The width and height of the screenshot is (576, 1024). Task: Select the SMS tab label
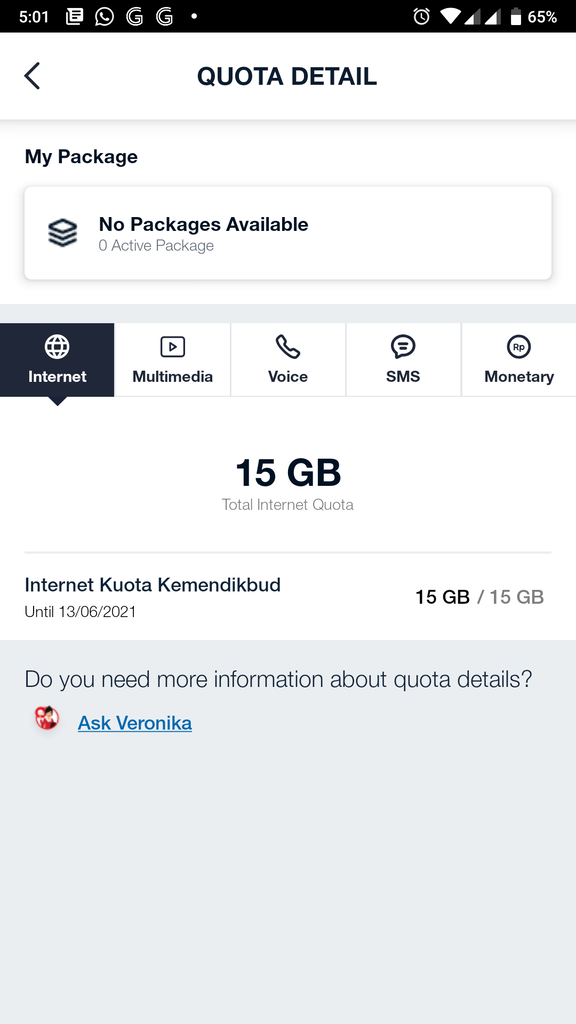click(x=403, y=377)
